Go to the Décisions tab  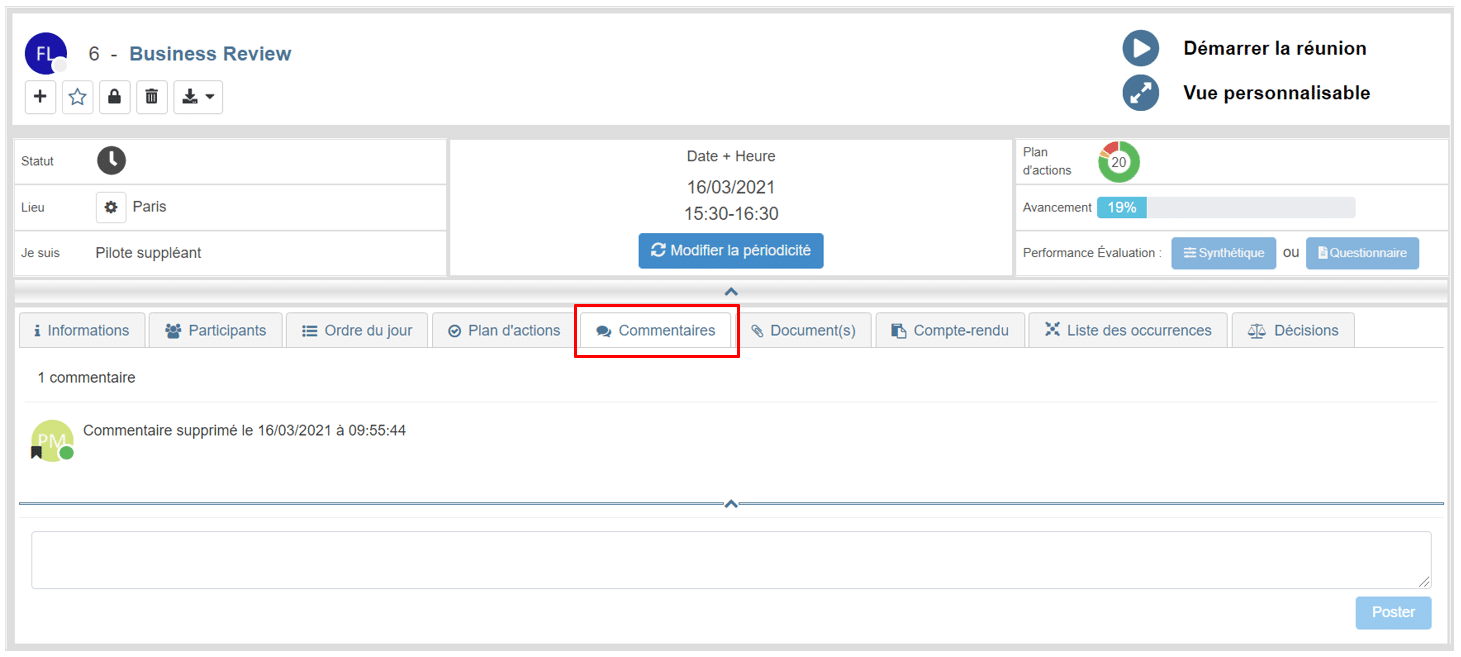1293,331
